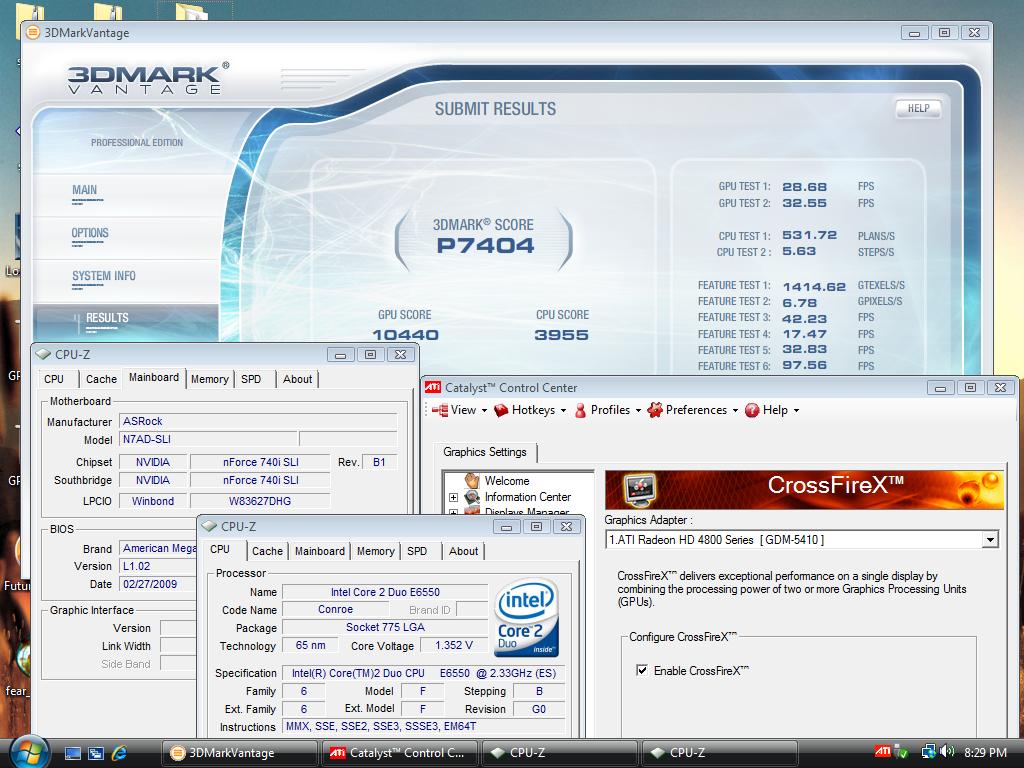The image size is (1024, 768).
Task: Select Cache tab in Mainboard CPU-Z window
Action: click(101, 379)
